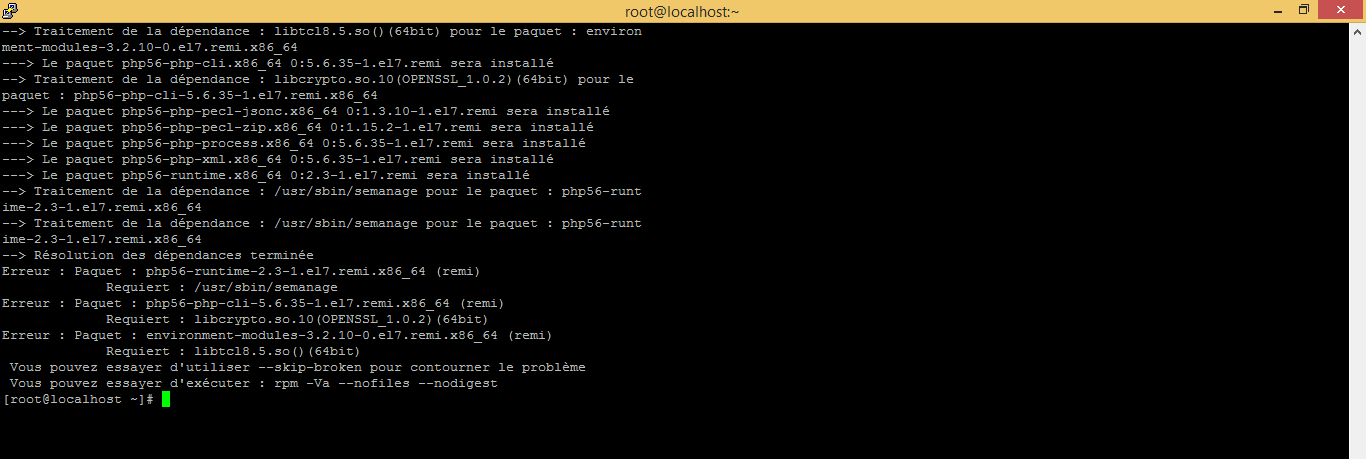The width and height of the screenshot is (1366, 459).
Task: Click the php56-php-xml package line
Action: tap(277, 159)
